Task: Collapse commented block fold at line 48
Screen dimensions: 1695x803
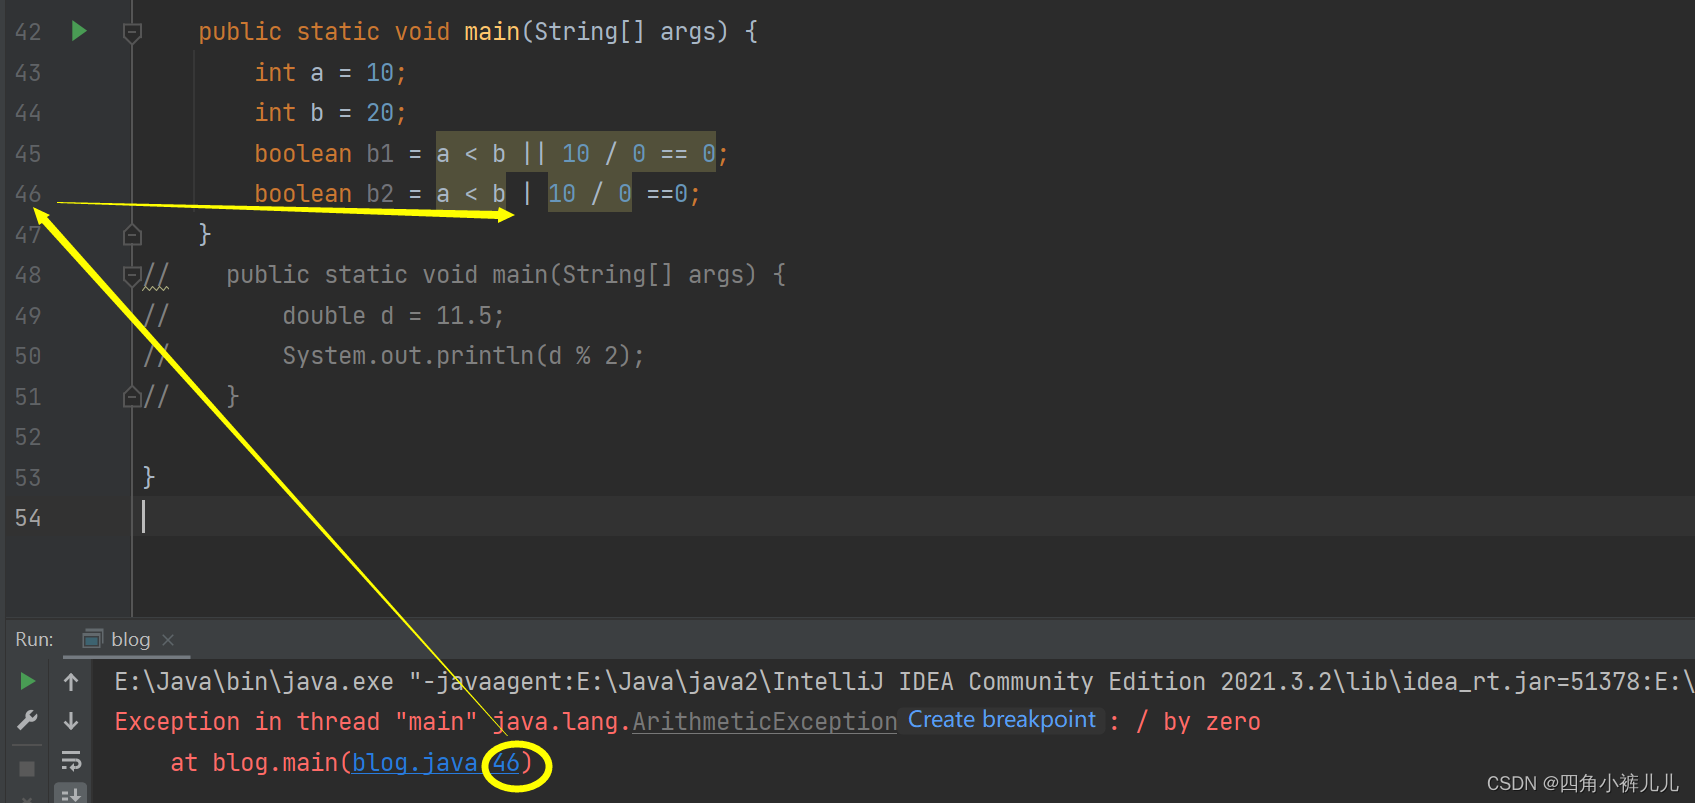Action: [x=132, y=274]
